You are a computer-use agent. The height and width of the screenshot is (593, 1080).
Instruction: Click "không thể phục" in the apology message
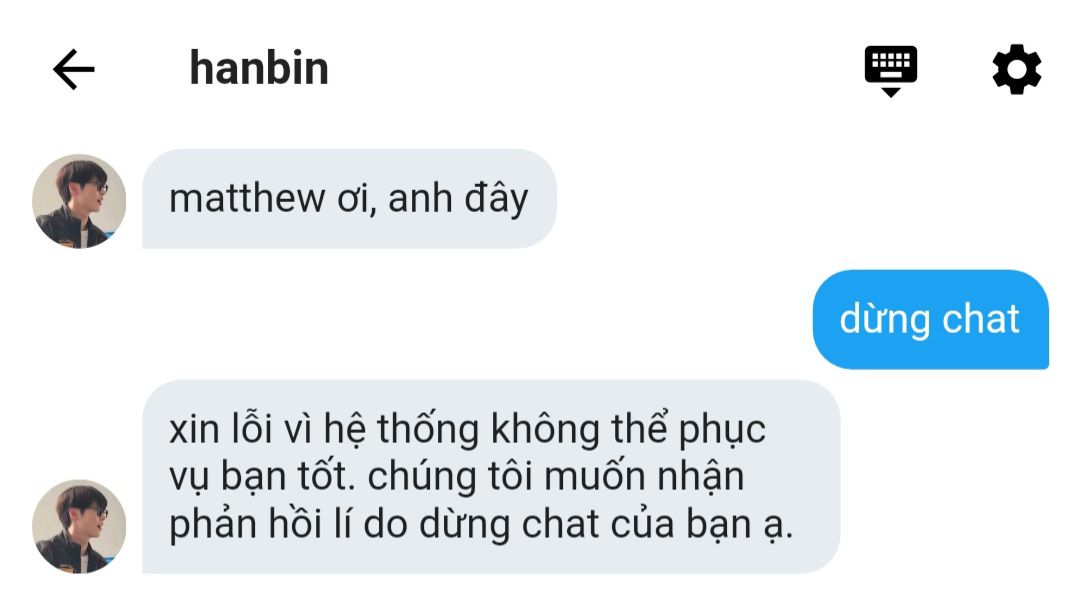pos(628,431)
